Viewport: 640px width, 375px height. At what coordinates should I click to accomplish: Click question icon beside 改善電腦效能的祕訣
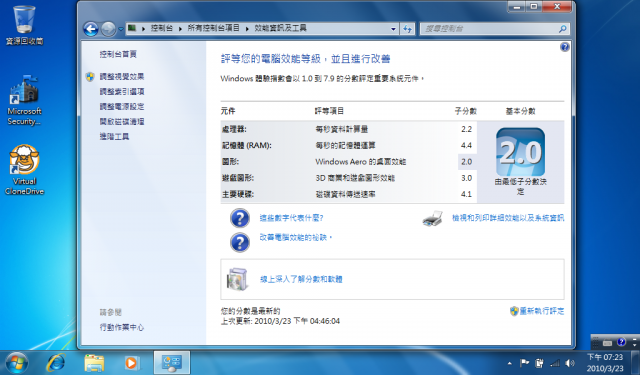[x=240, y=242]
